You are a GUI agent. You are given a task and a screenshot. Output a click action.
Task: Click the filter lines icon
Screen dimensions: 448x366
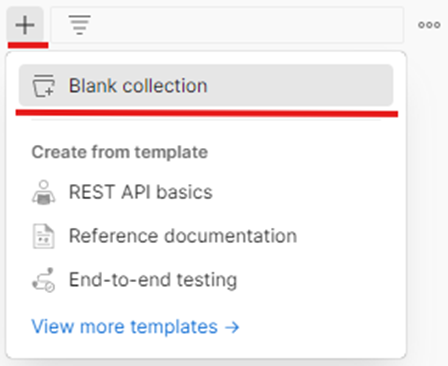[79, 25]
